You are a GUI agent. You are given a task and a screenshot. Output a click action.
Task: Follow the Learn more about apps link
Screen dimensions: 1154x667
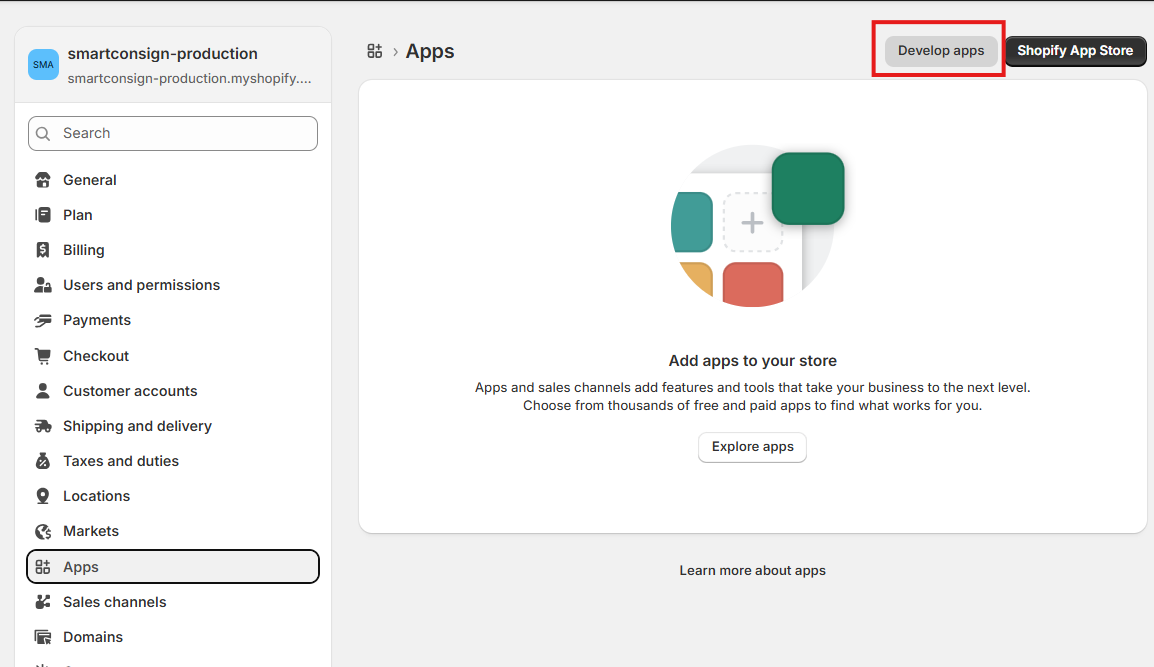point(752,571)
